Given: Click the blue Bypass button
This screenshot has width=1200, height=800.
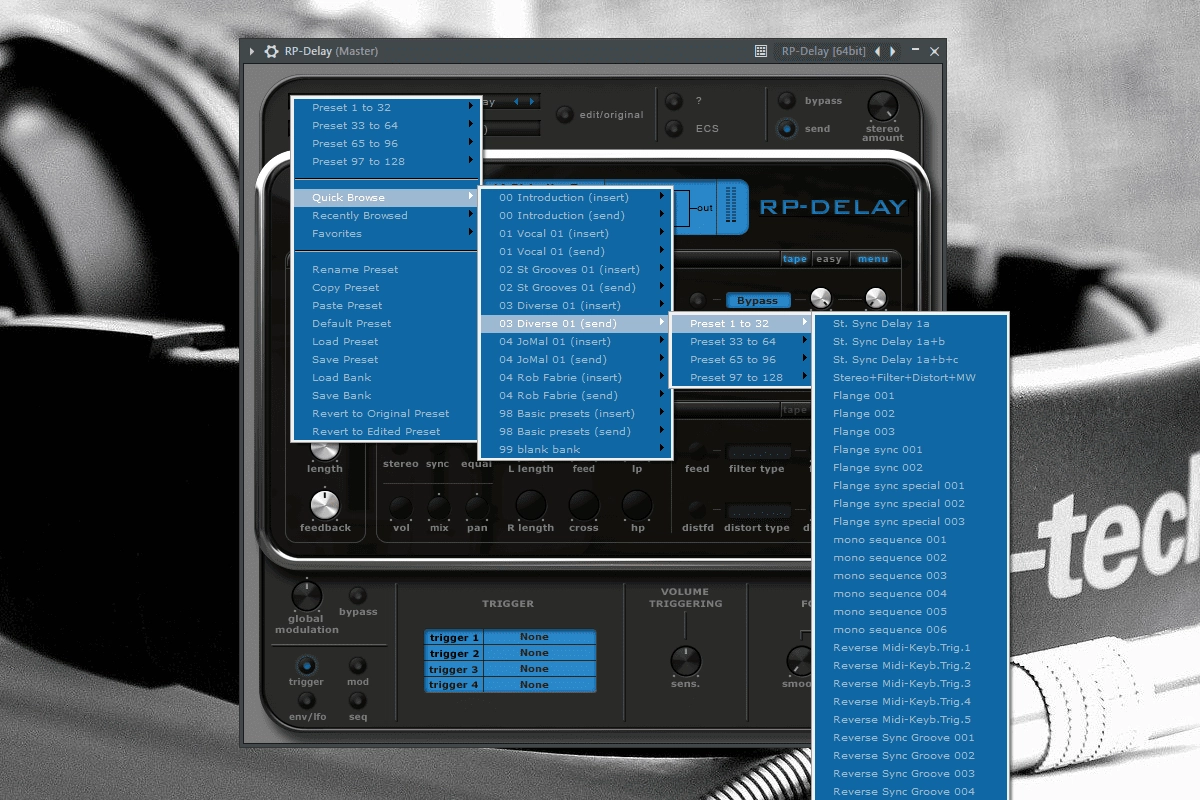Looking at the screenshot, I should click(x=757, y=300).
